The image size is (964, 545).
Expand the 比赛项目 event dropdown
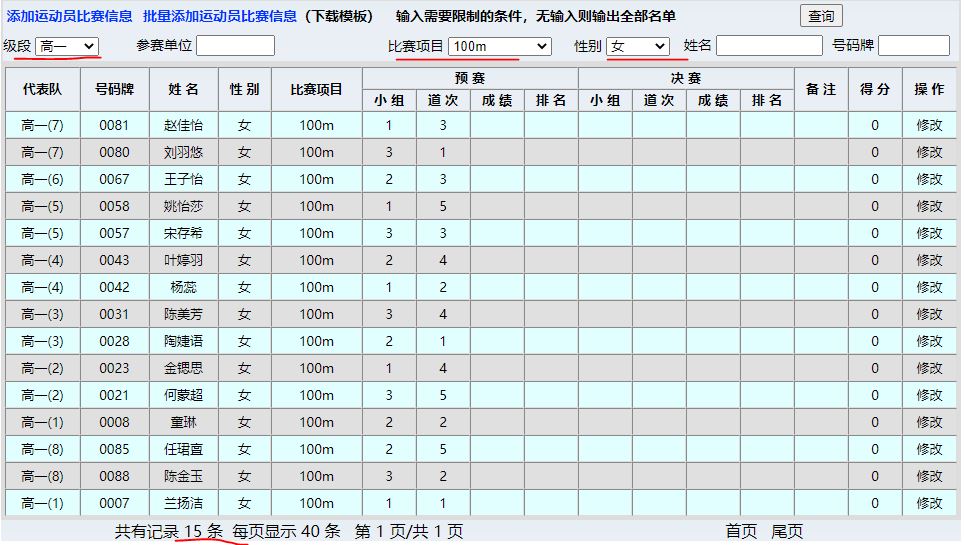click(499, 46)
